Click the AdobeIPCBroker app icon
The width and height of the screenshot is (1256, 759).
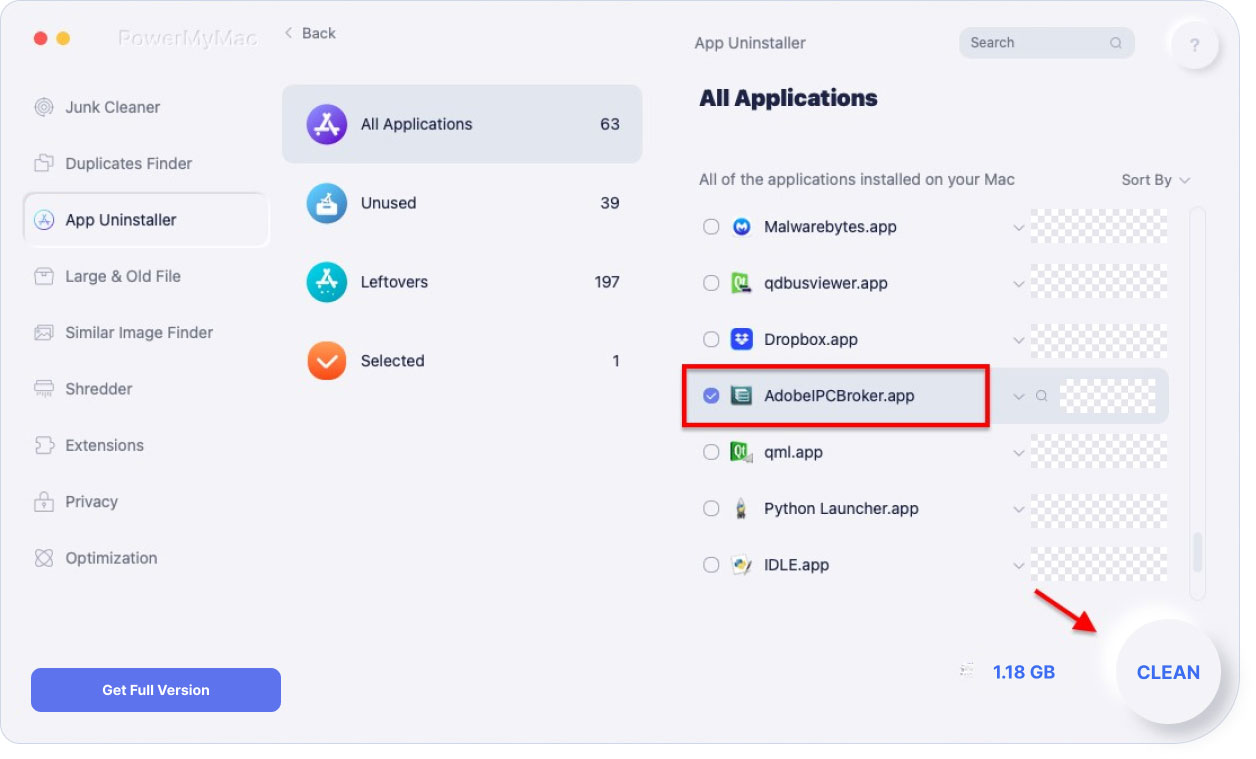(x=741, y=396)
